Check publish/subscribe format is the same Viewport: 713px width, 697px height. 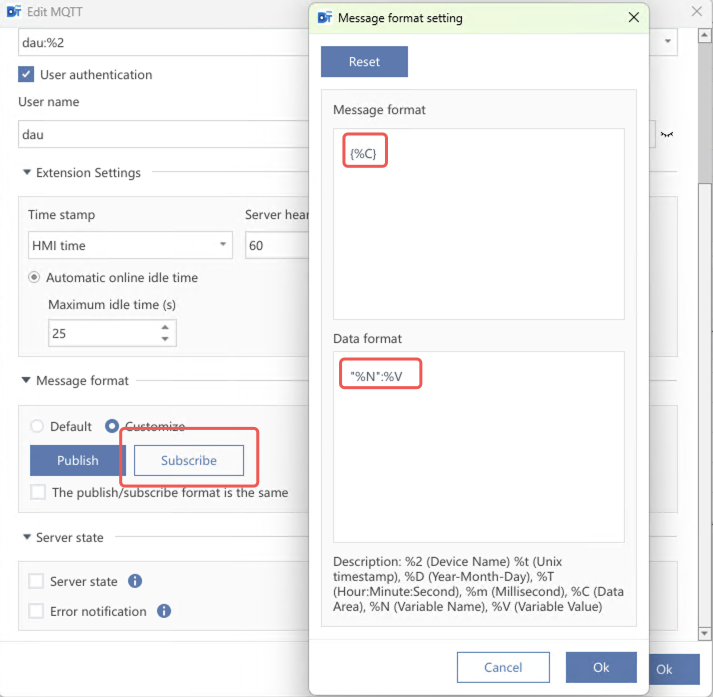coord(37,492)
